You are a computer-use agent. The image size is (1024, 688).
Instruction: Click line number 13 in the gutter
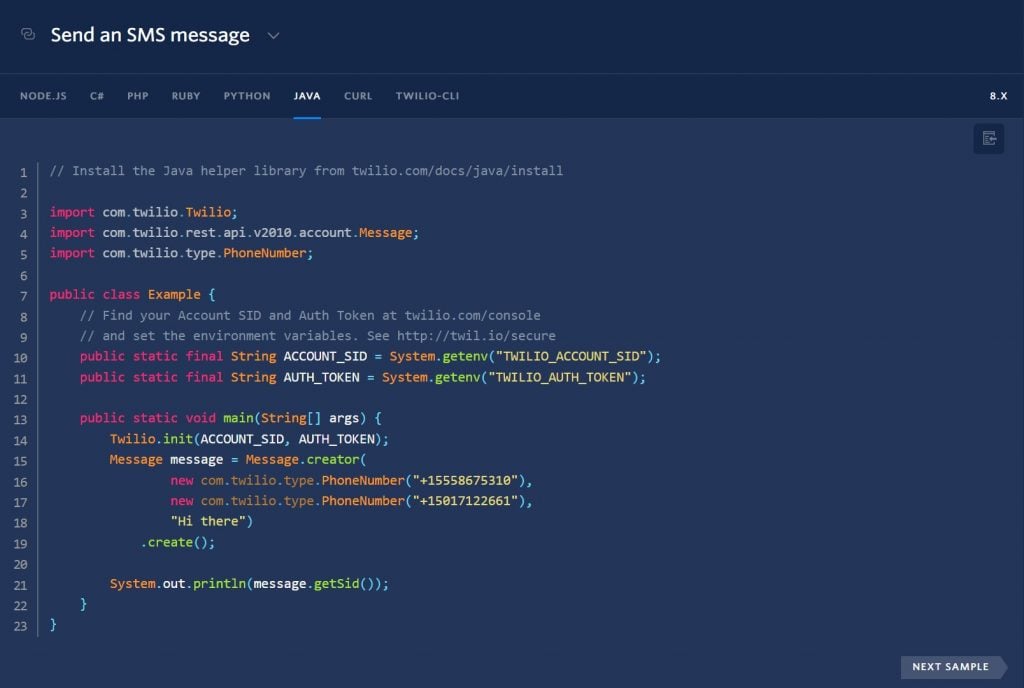(22, 418)
